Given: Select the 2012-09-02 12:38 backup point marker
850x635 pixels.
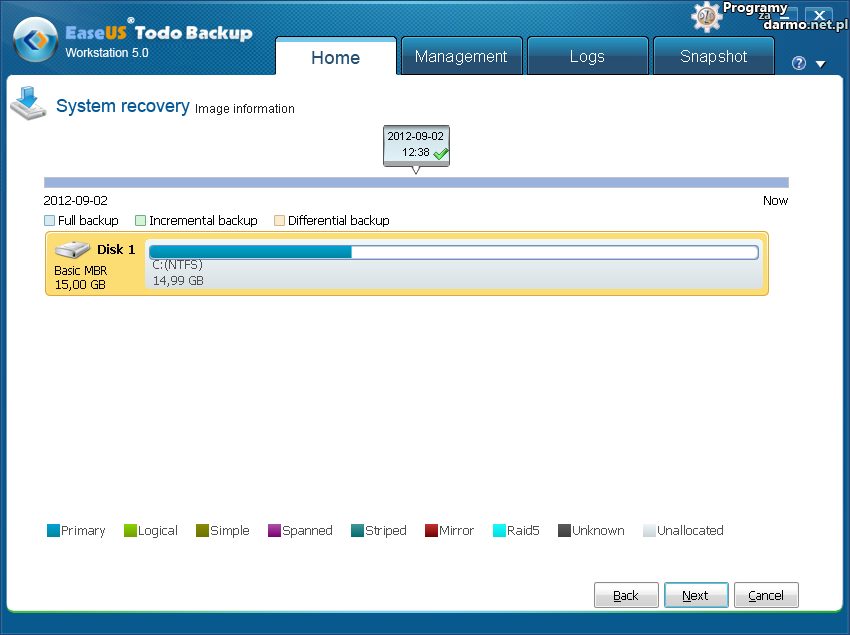Looking at the screenshot, I should click(x=415, y=145).
